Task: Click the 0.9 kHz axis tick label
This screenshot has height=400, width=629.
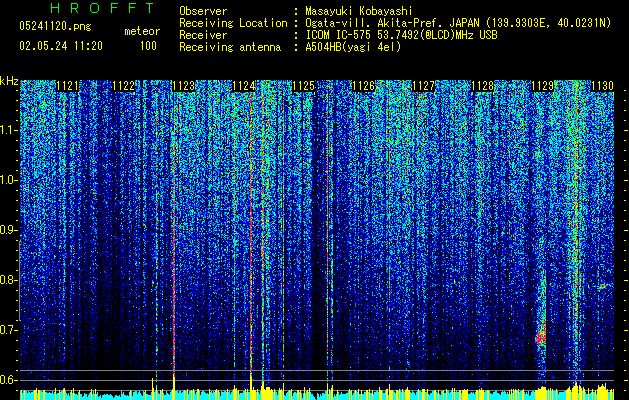Action: tap(8, 230)
